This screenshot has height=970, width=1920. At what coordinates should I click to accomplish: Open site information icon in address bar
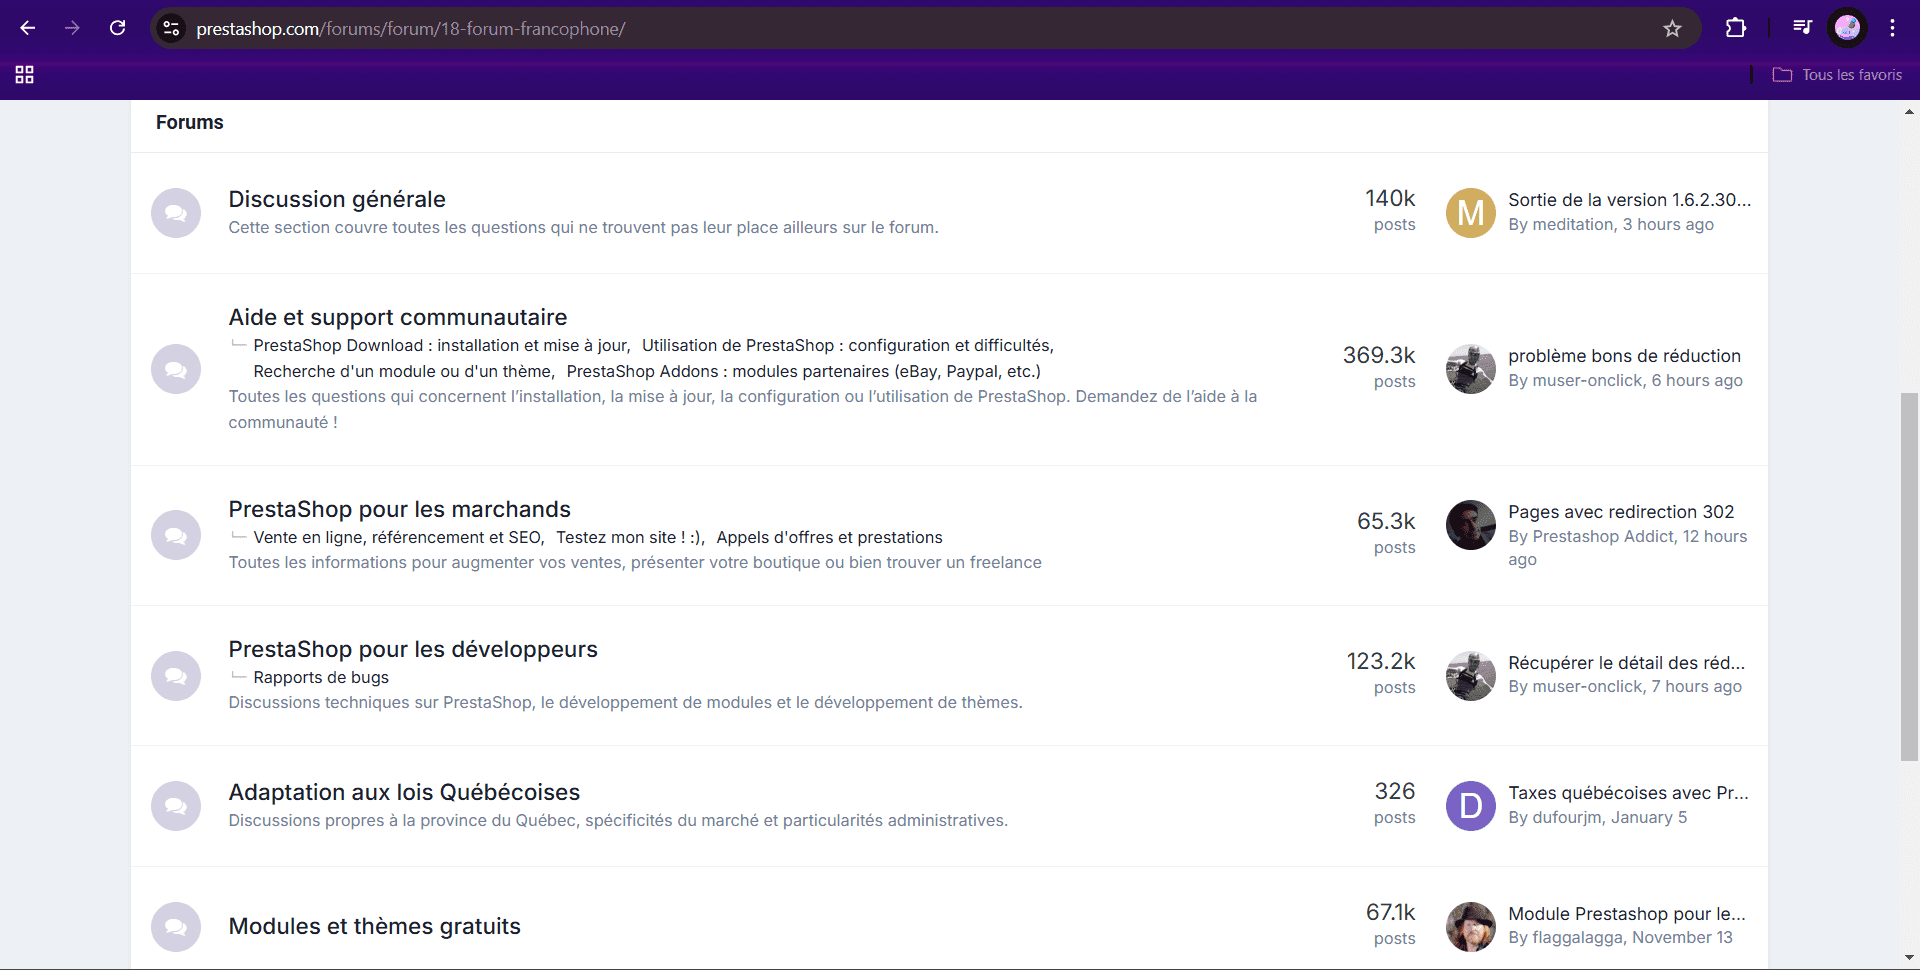[x=172, y=28]
